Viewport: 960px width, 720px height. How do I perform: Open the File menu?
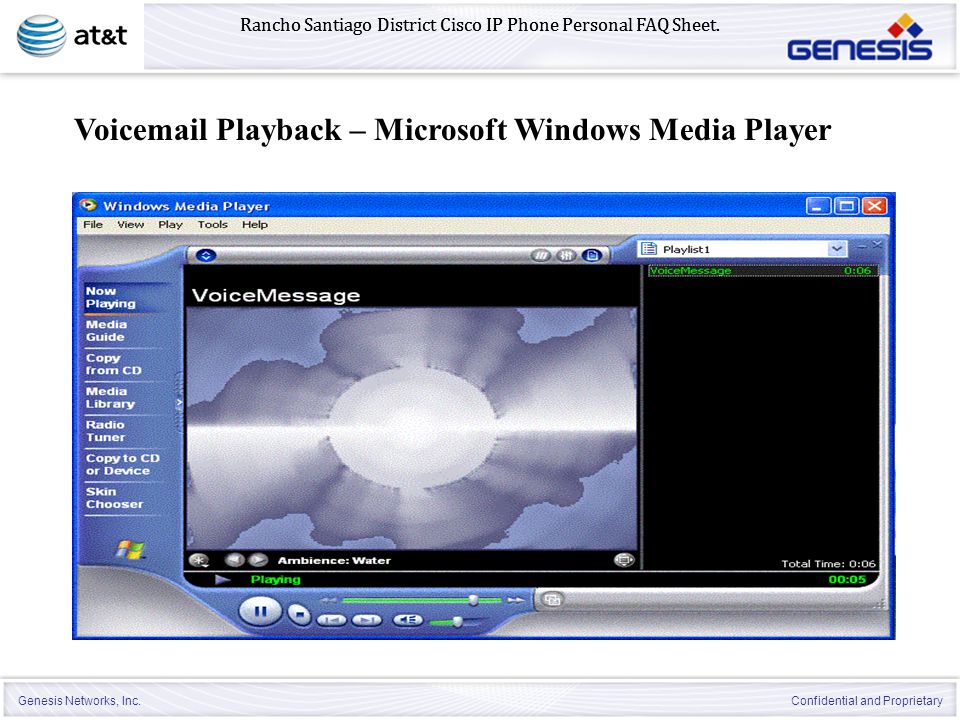(93, 225)
